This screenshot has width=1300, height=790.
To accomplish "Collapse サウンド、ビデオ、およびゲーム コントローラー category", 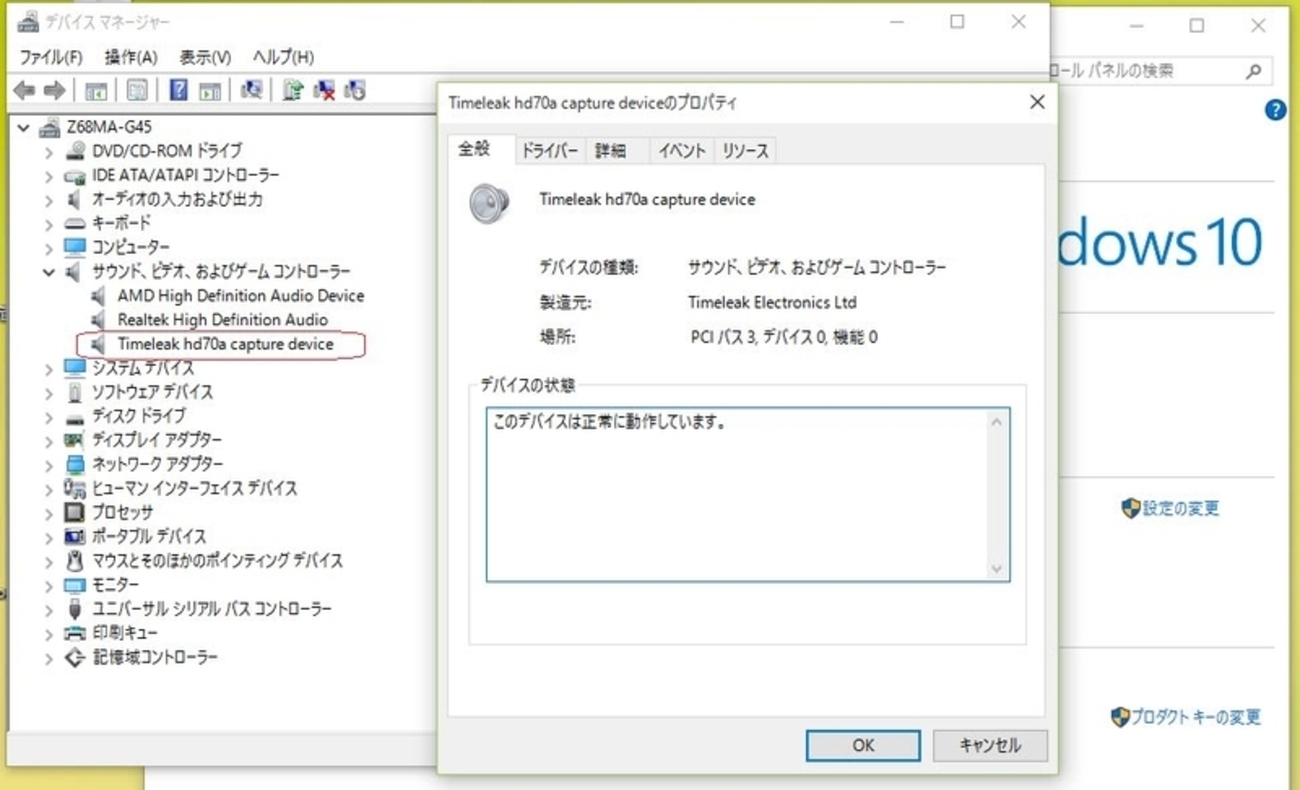I will [x=48, y=272].
